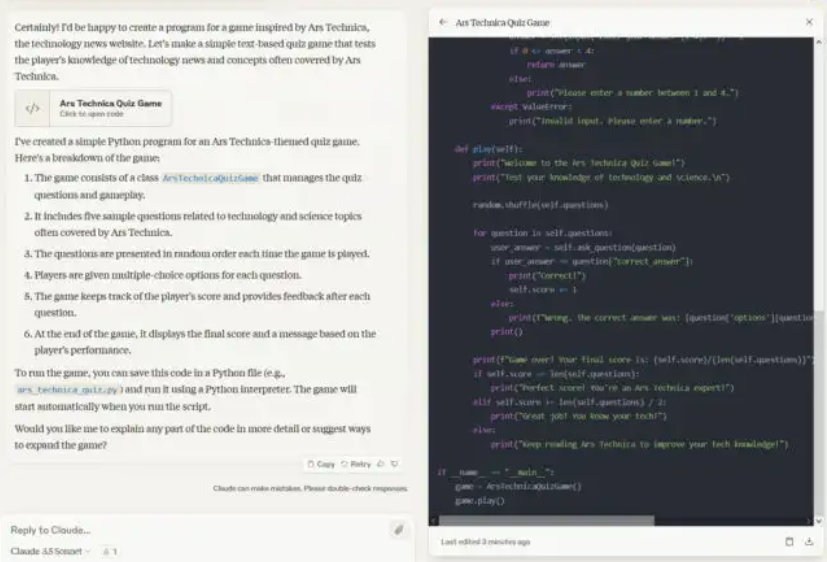Click the scroll right arrow under code
Image resolution: width=827 pixels, height=562 pixels.
click(x=810, y=521)
